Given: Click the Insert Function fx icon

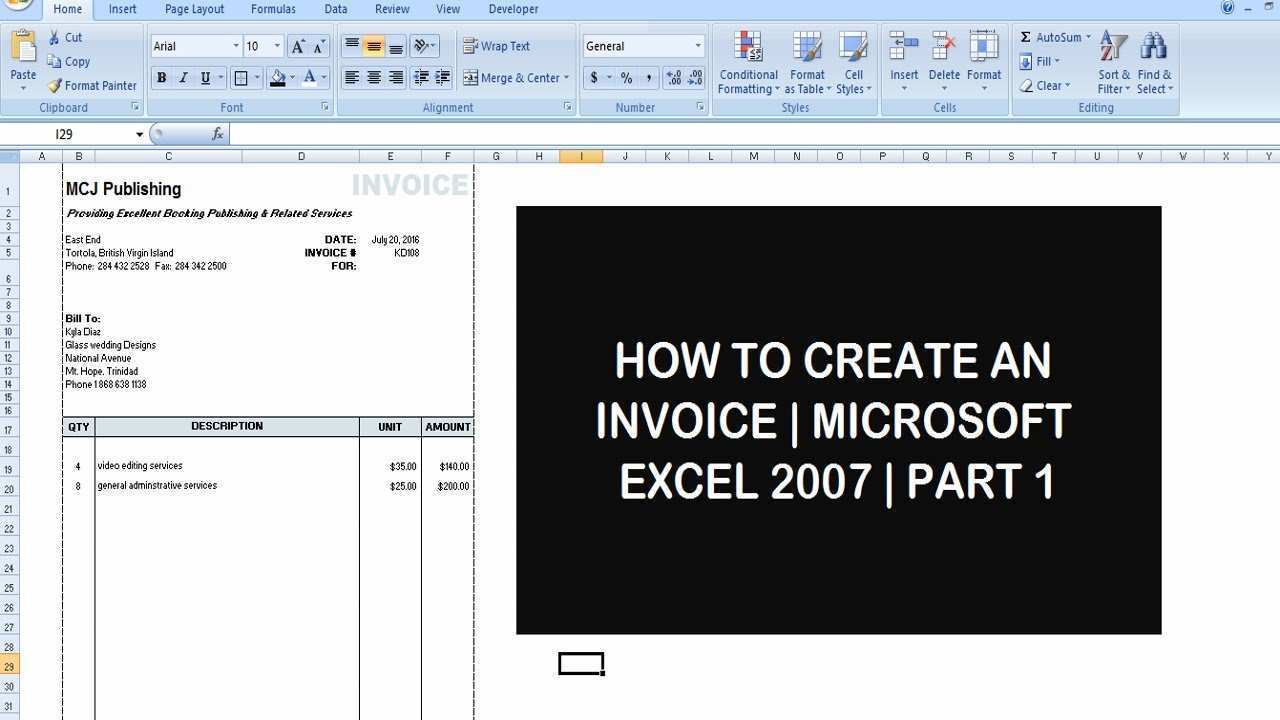Looking at the screenshot, I should point(218,134).
